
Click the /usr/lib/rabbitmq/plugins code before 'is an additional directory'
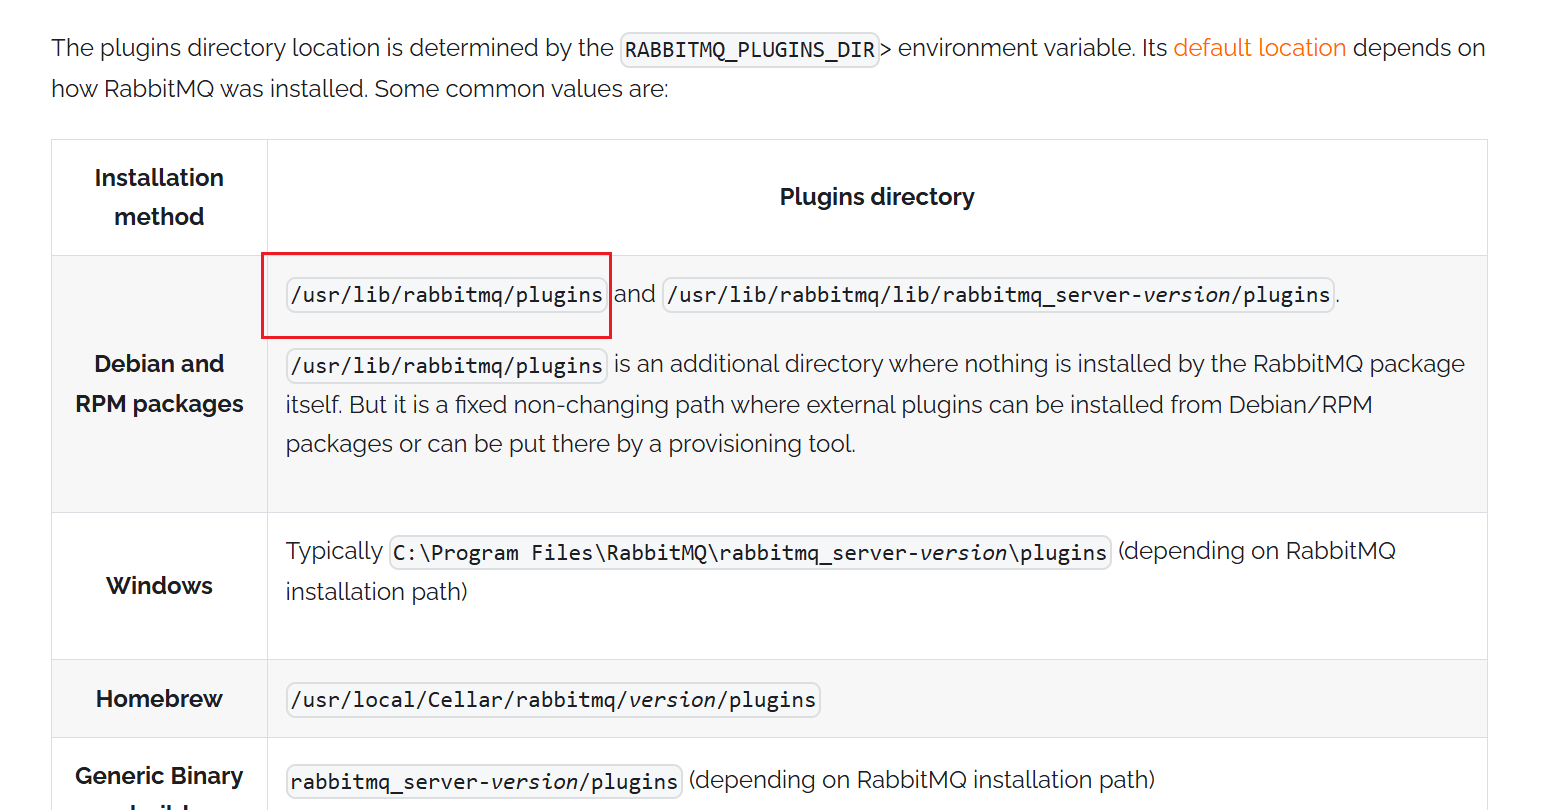tap(447, 365)
